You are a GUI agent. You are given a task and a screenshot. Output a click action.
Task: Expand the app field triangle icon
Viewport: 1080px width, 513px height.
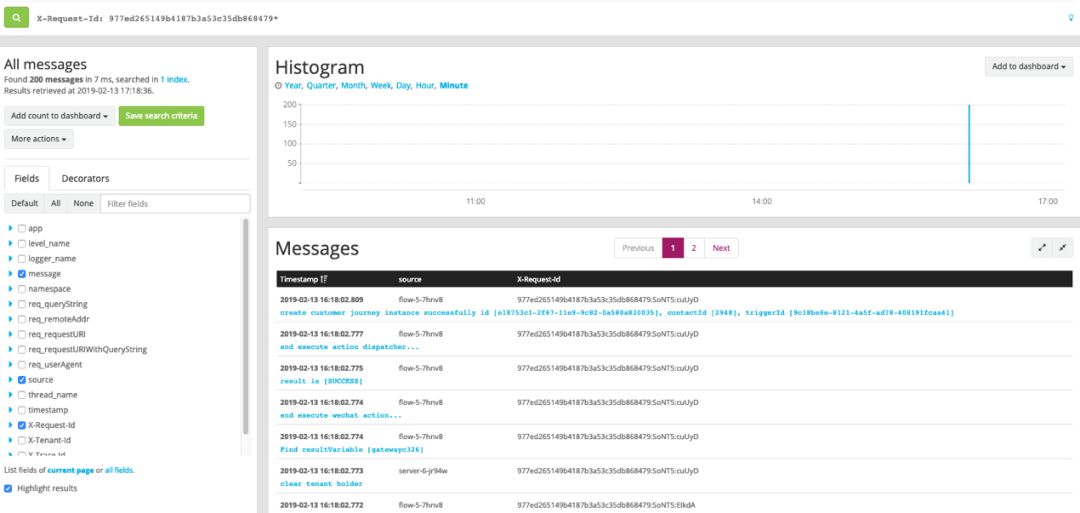(10, 228)
